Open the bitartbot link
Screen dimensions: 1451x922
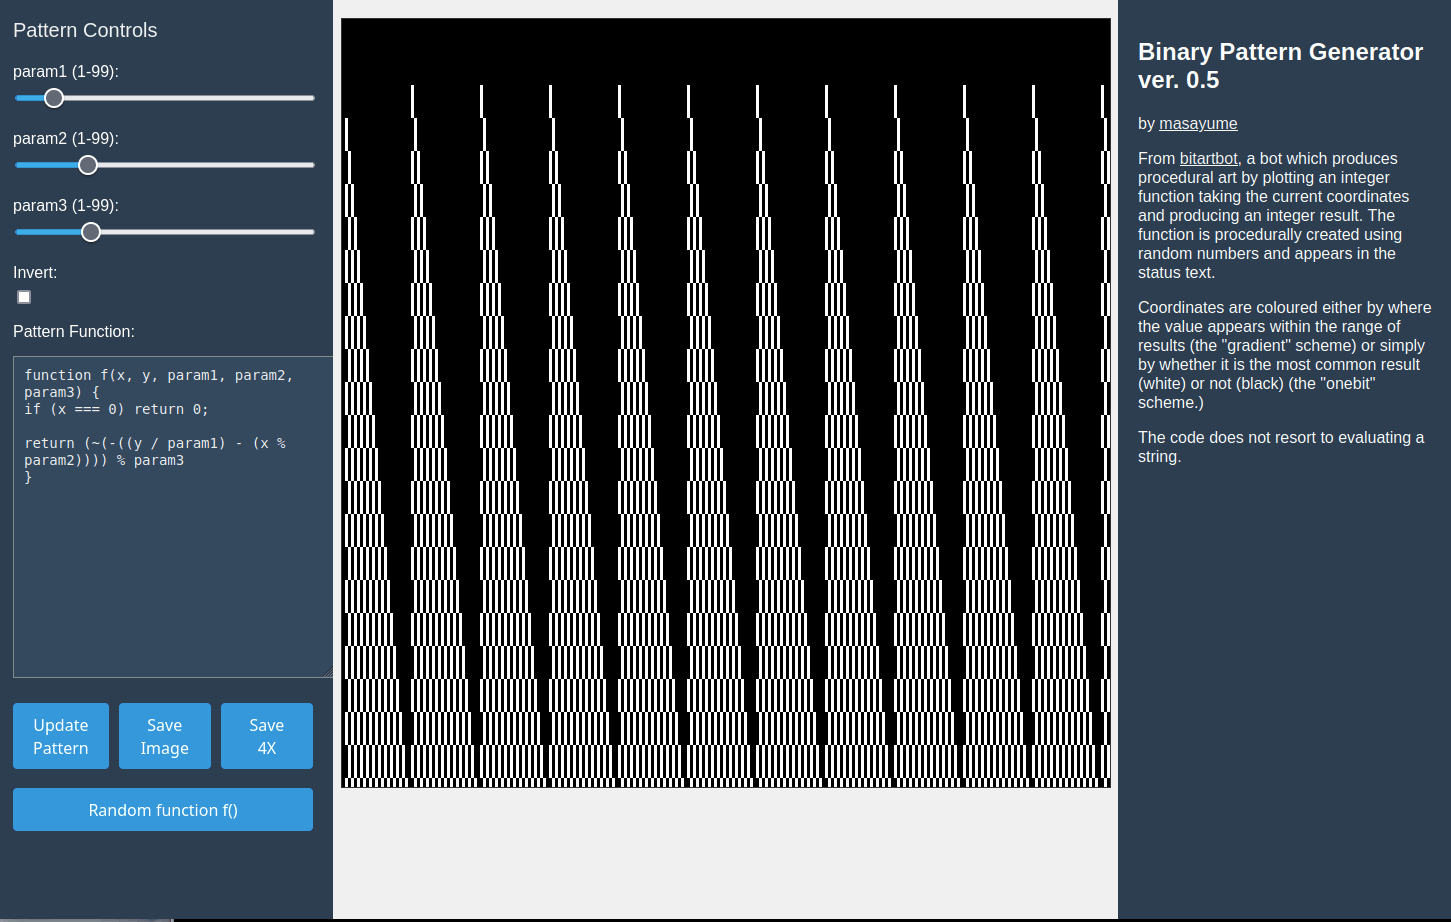pyautogui.click(x=1208, y=158)
